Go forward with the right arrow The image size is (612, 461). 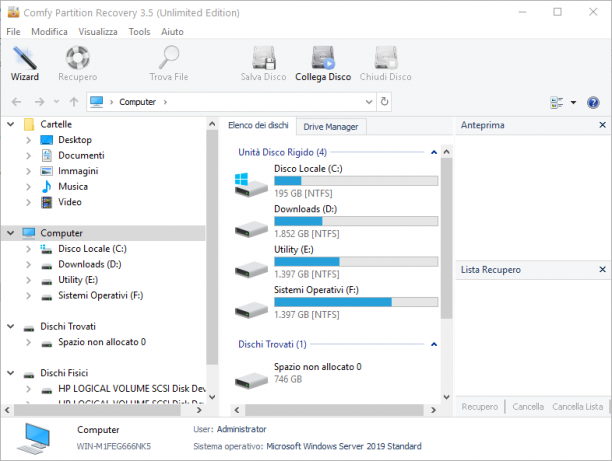point(39,102)
